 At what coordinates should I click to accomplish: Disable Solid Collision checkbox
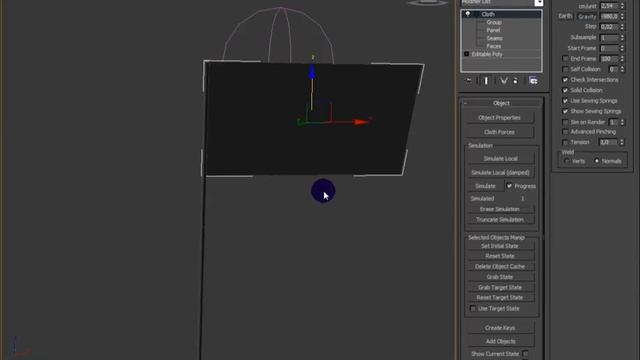pos(565,90)
